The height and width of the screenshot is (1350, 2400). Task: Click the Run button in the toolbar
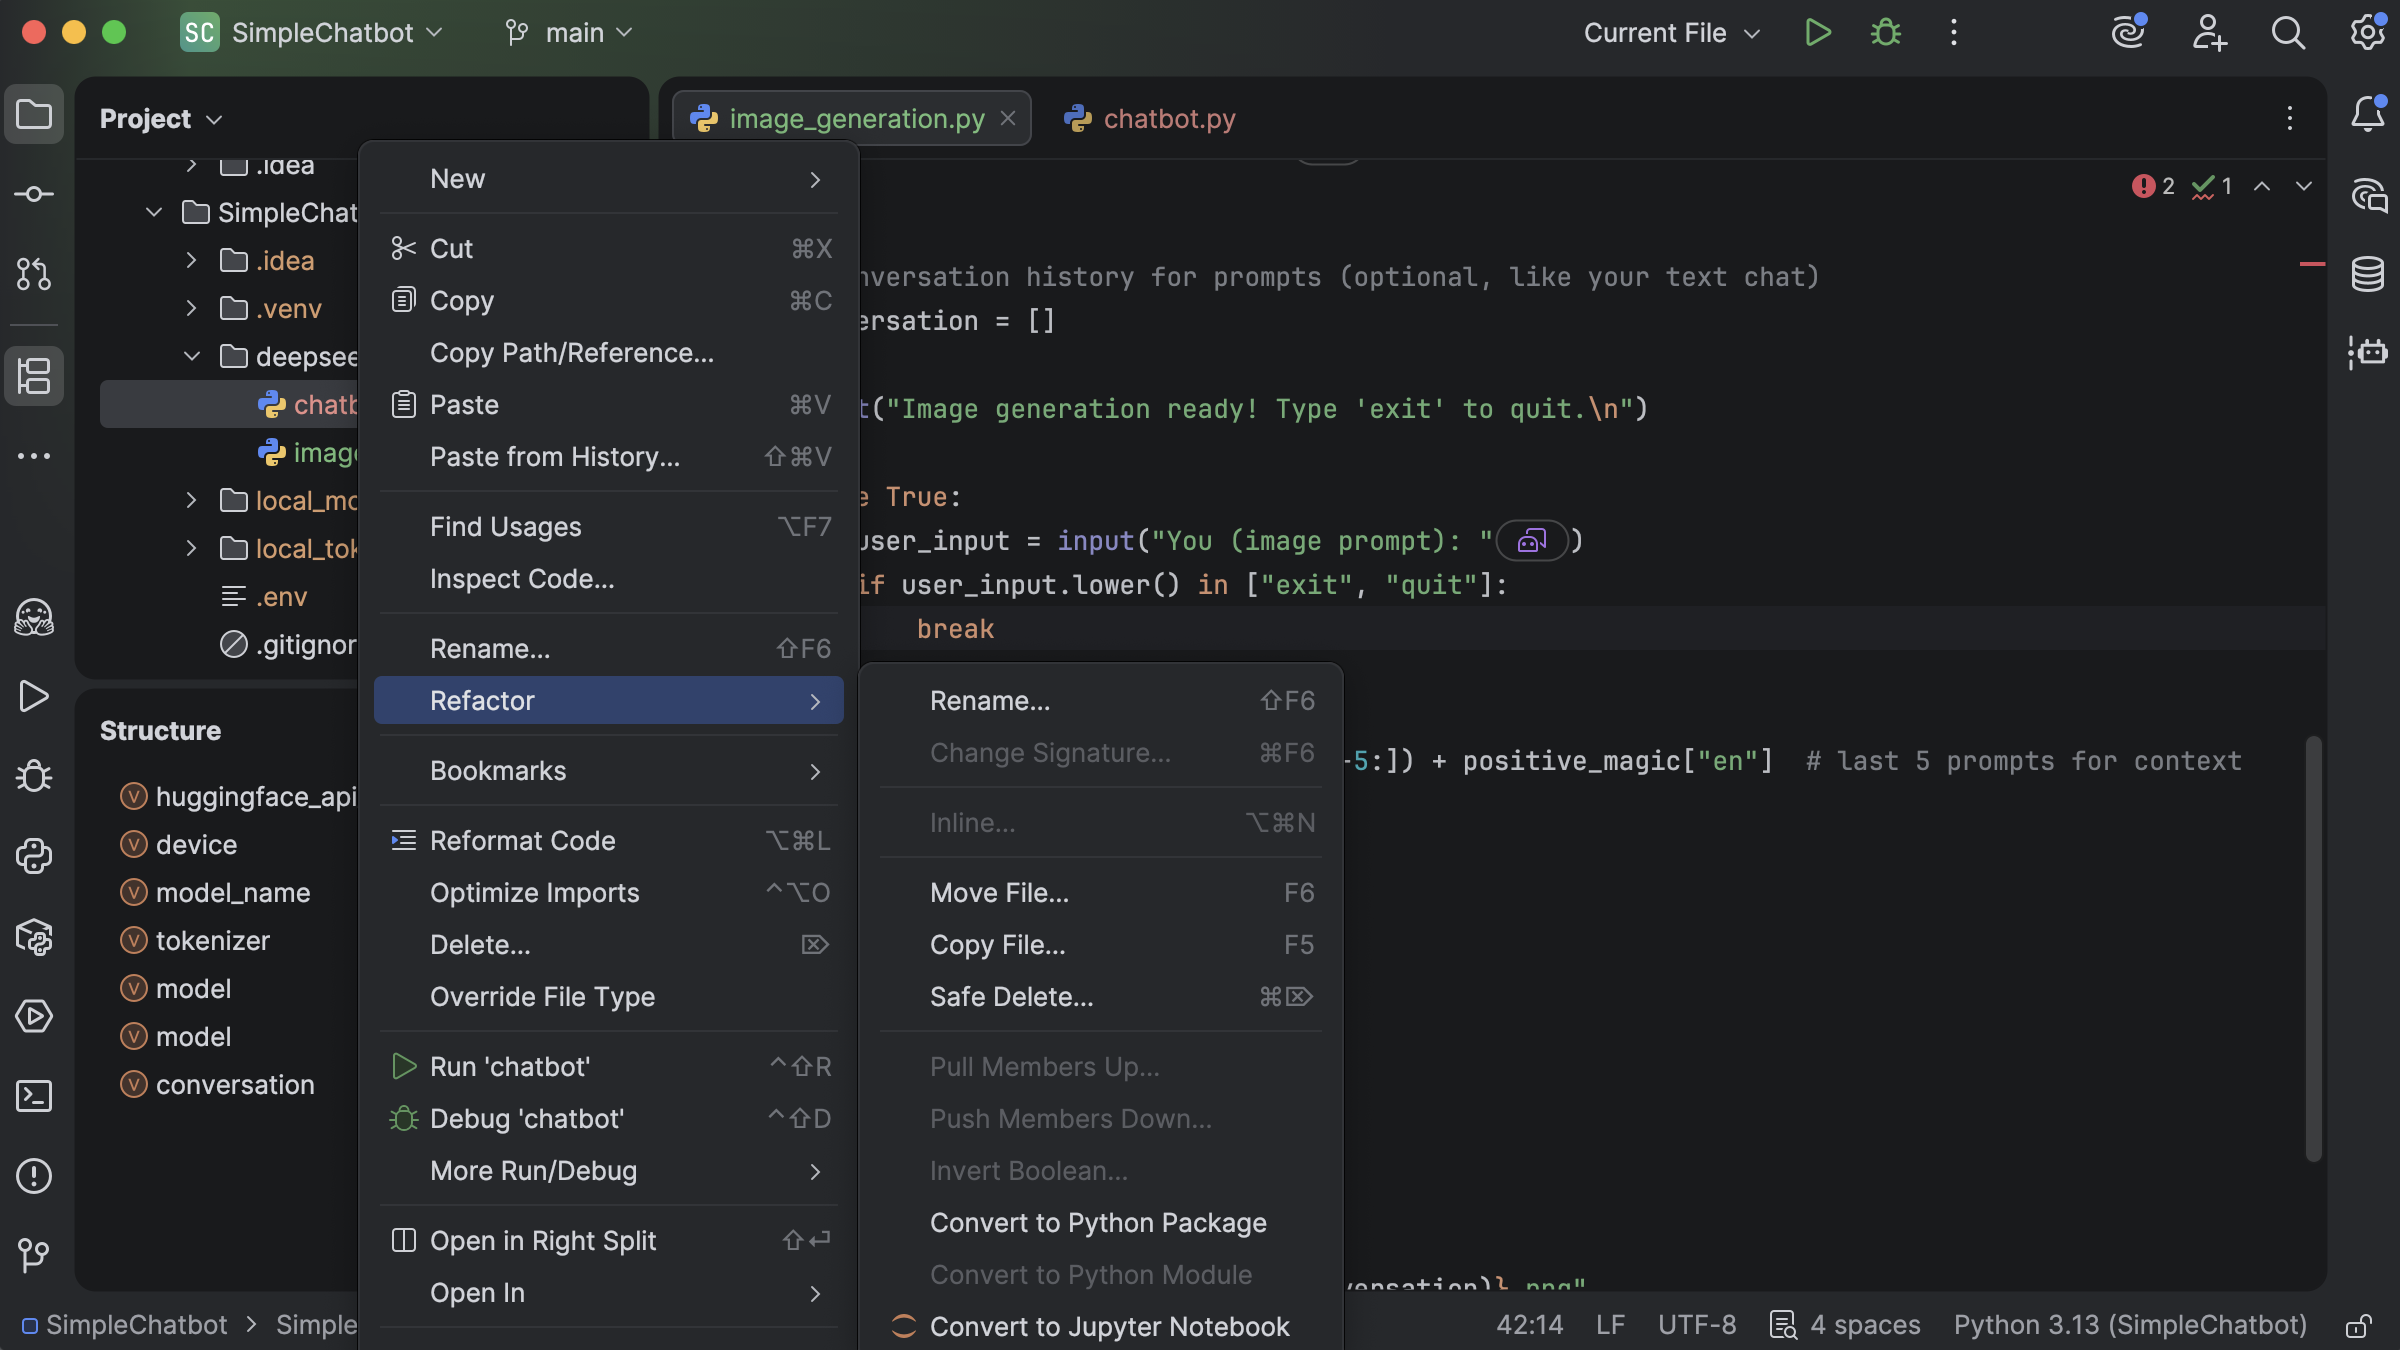tap(1818, 32)
